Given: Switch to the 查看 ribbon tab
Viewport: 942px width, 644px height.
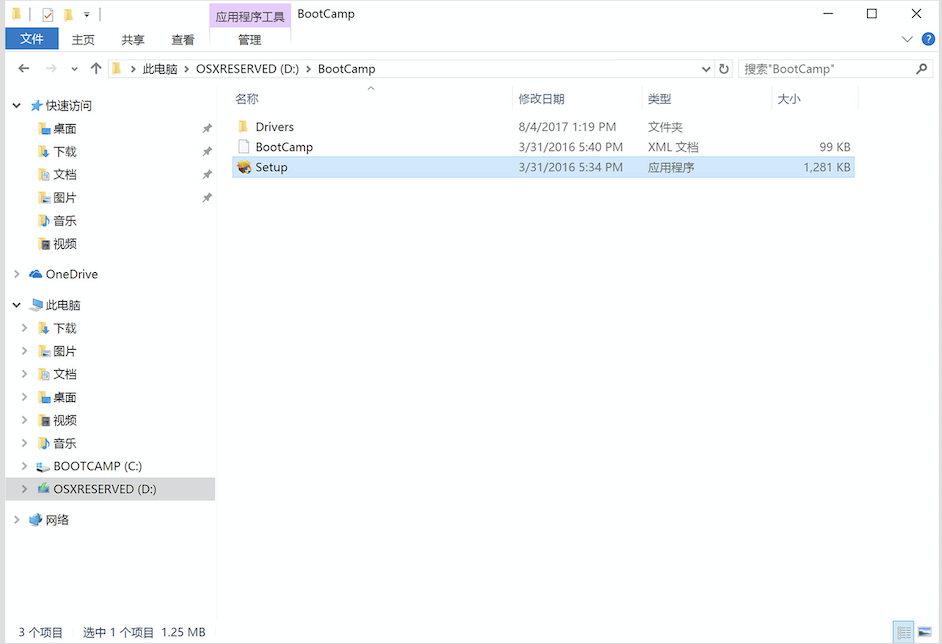Looking at the screenshot, I should click(x=183, y=40).
